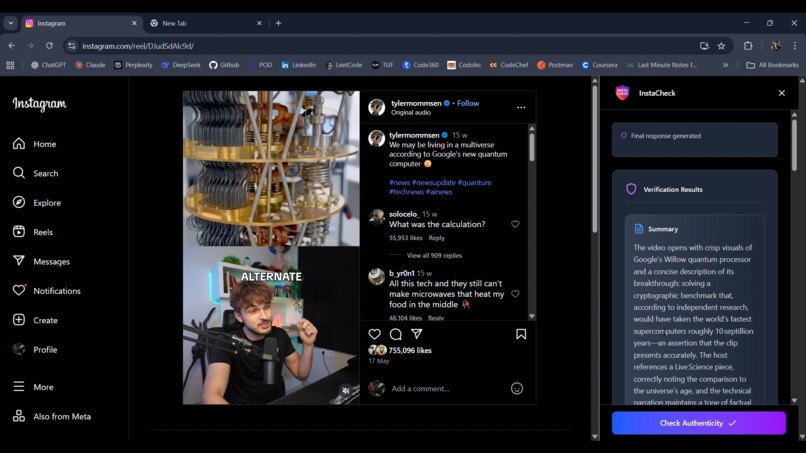Open Chrome three-dot menu

795,46
